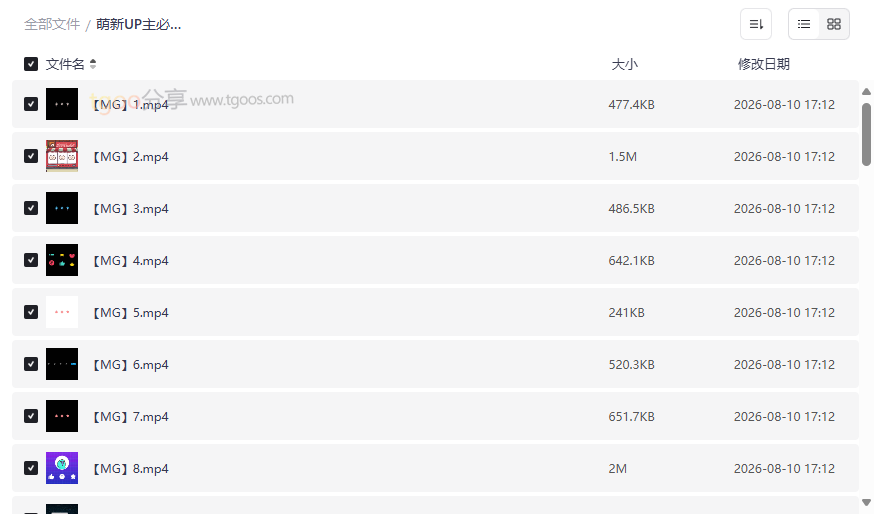Open the 【MG】2.mp4 video thumbnail

pyautogui.click(x=62, y=156)
